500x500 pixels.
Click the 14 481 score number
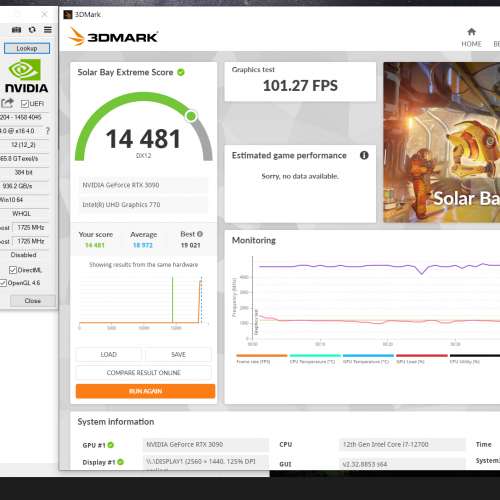[143, 139]
